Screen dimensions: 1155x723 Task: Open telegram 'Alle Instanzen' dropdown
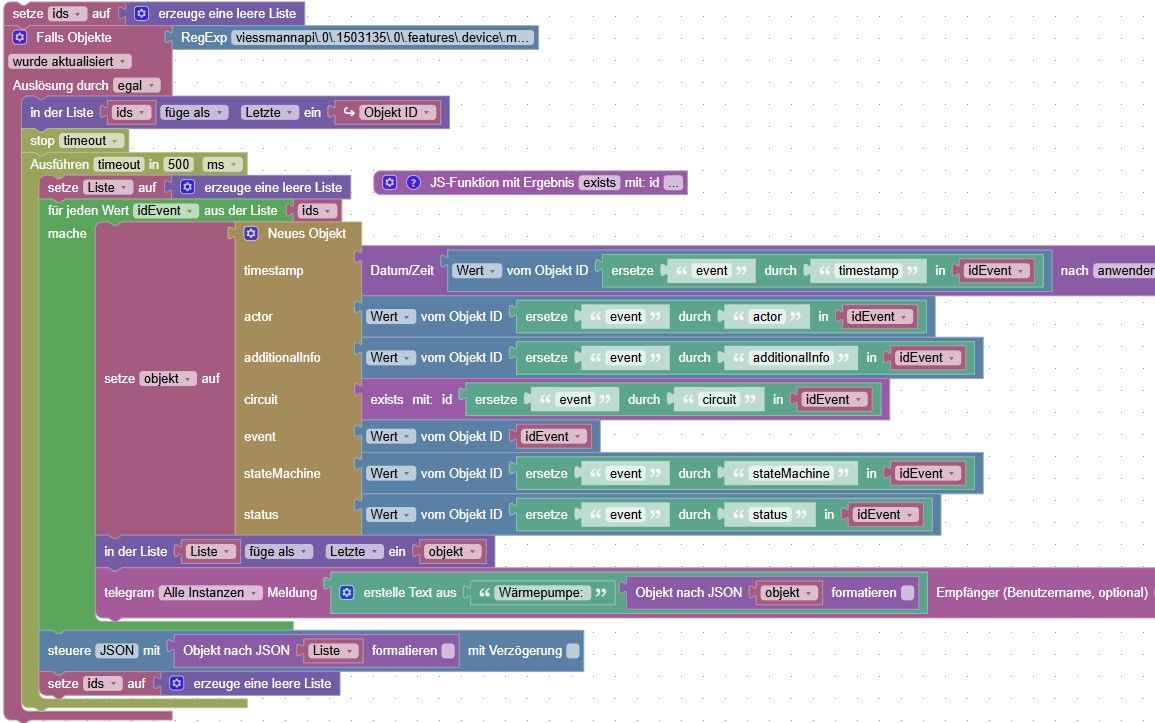211,593
